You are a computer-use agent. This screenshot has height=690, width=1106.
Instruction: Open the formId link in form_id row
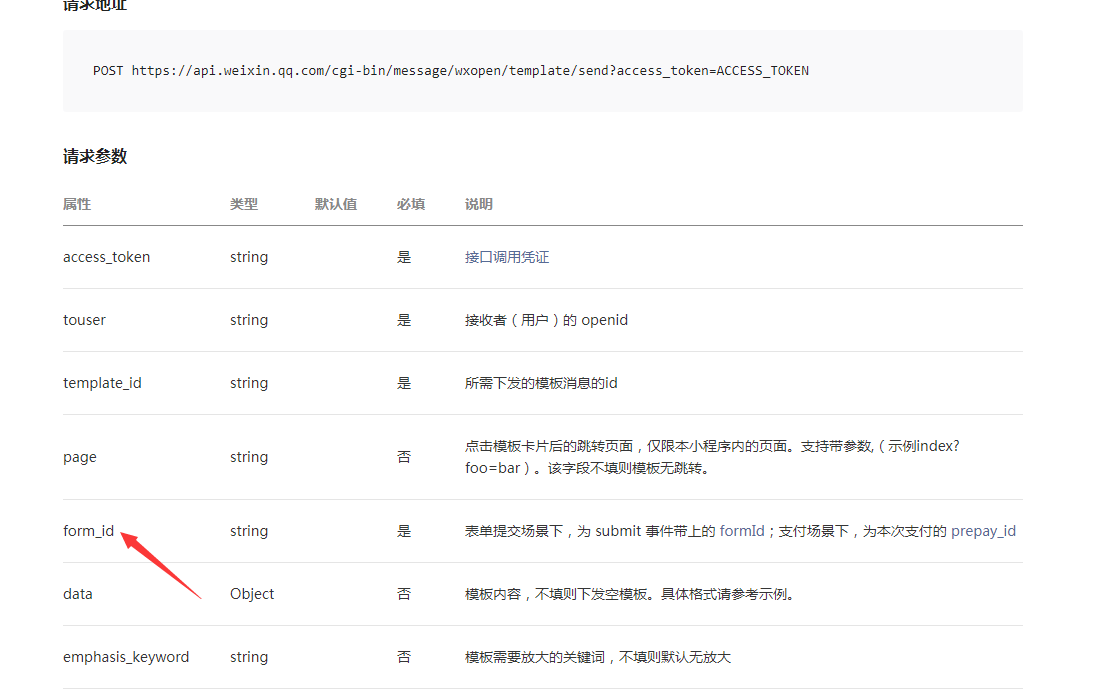coord(741,531)
